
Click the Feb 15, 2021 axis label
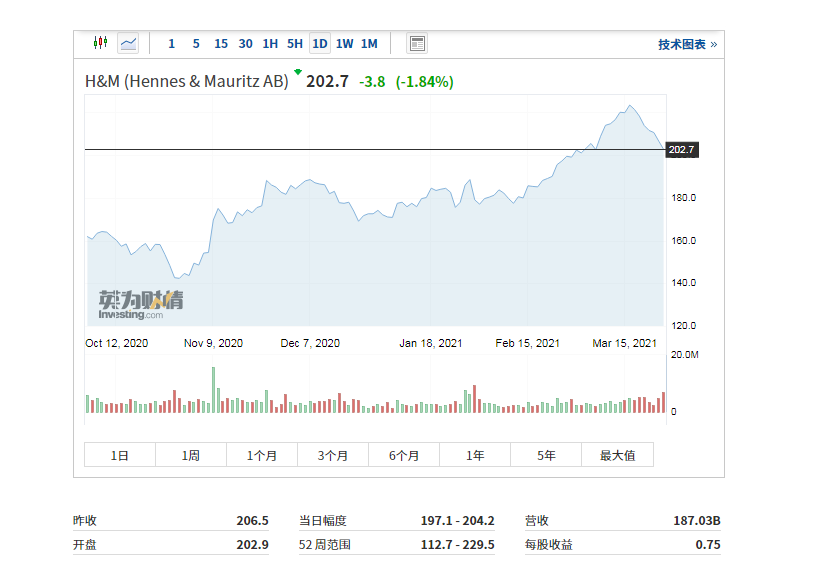click(x=527, y=343)
